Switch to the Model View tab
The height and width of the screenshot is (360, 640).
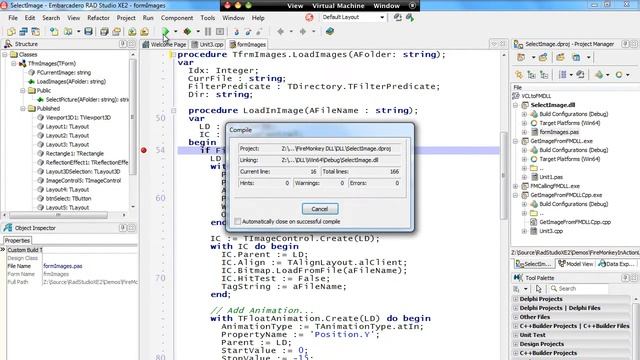pyautogui.click(x=576, y=264)
